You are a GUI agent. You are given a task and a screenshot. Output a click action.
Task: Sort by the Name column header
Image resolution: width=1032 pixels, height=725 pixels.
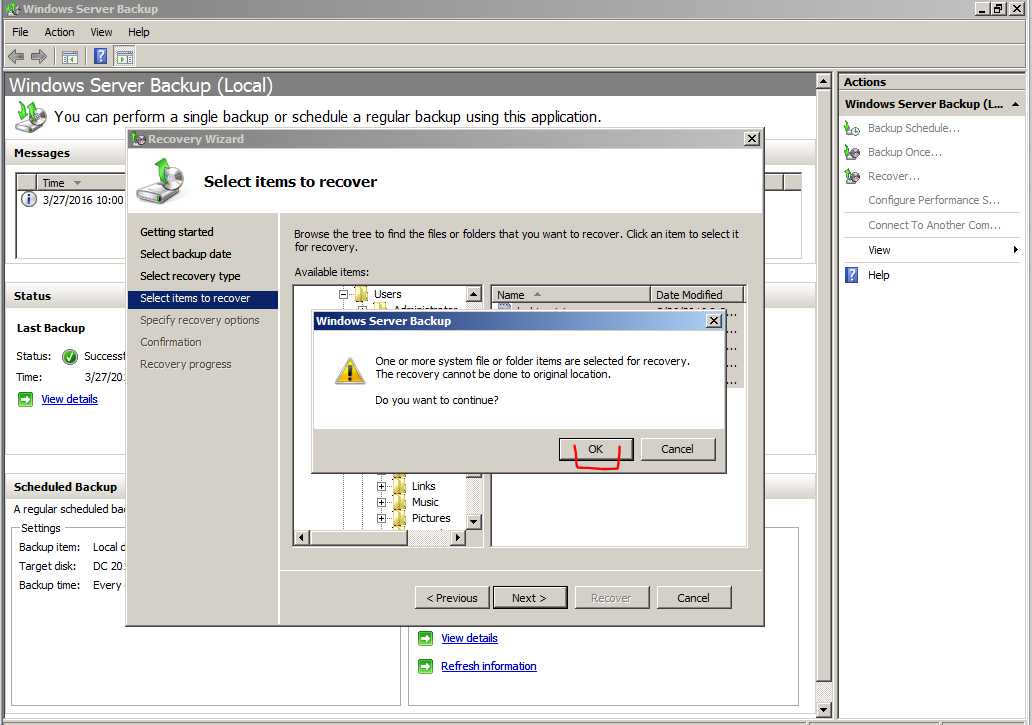571,295
